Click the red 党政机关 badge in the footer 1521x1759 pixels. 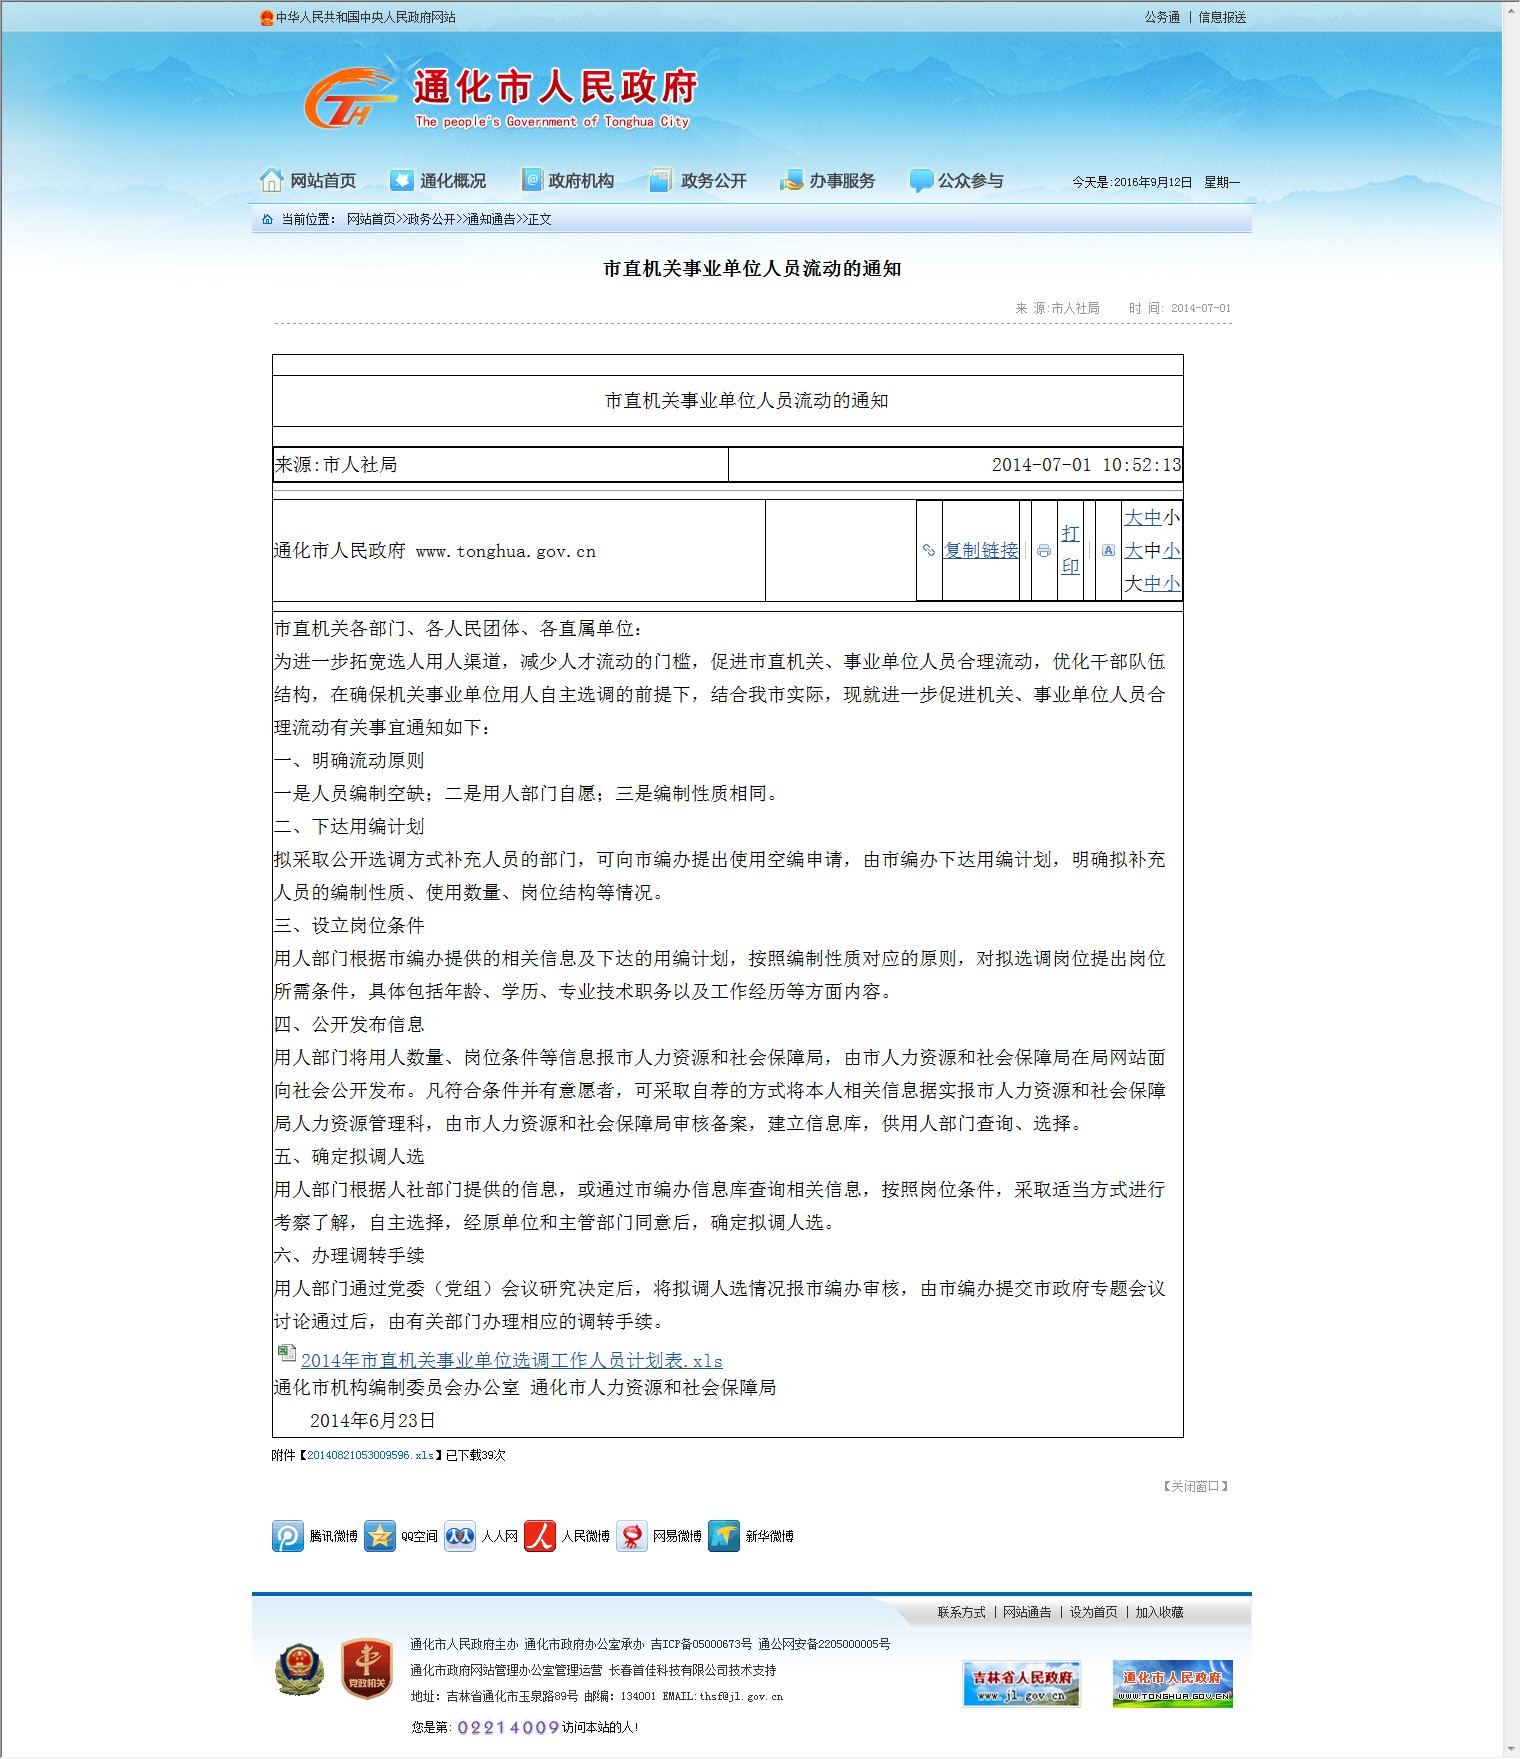tap(366, 1668)
